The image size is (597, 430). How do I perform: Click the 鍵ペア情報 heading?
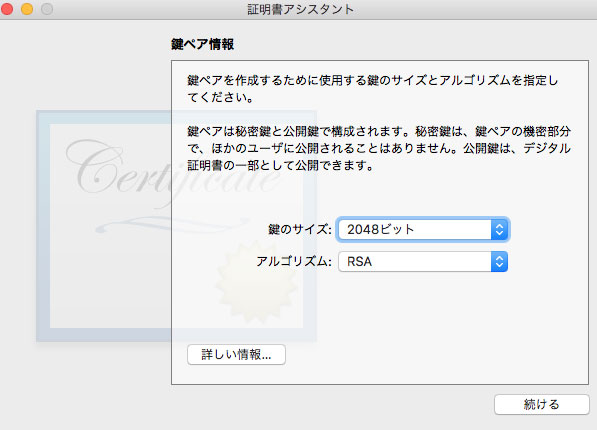click(x=202, y=44)
